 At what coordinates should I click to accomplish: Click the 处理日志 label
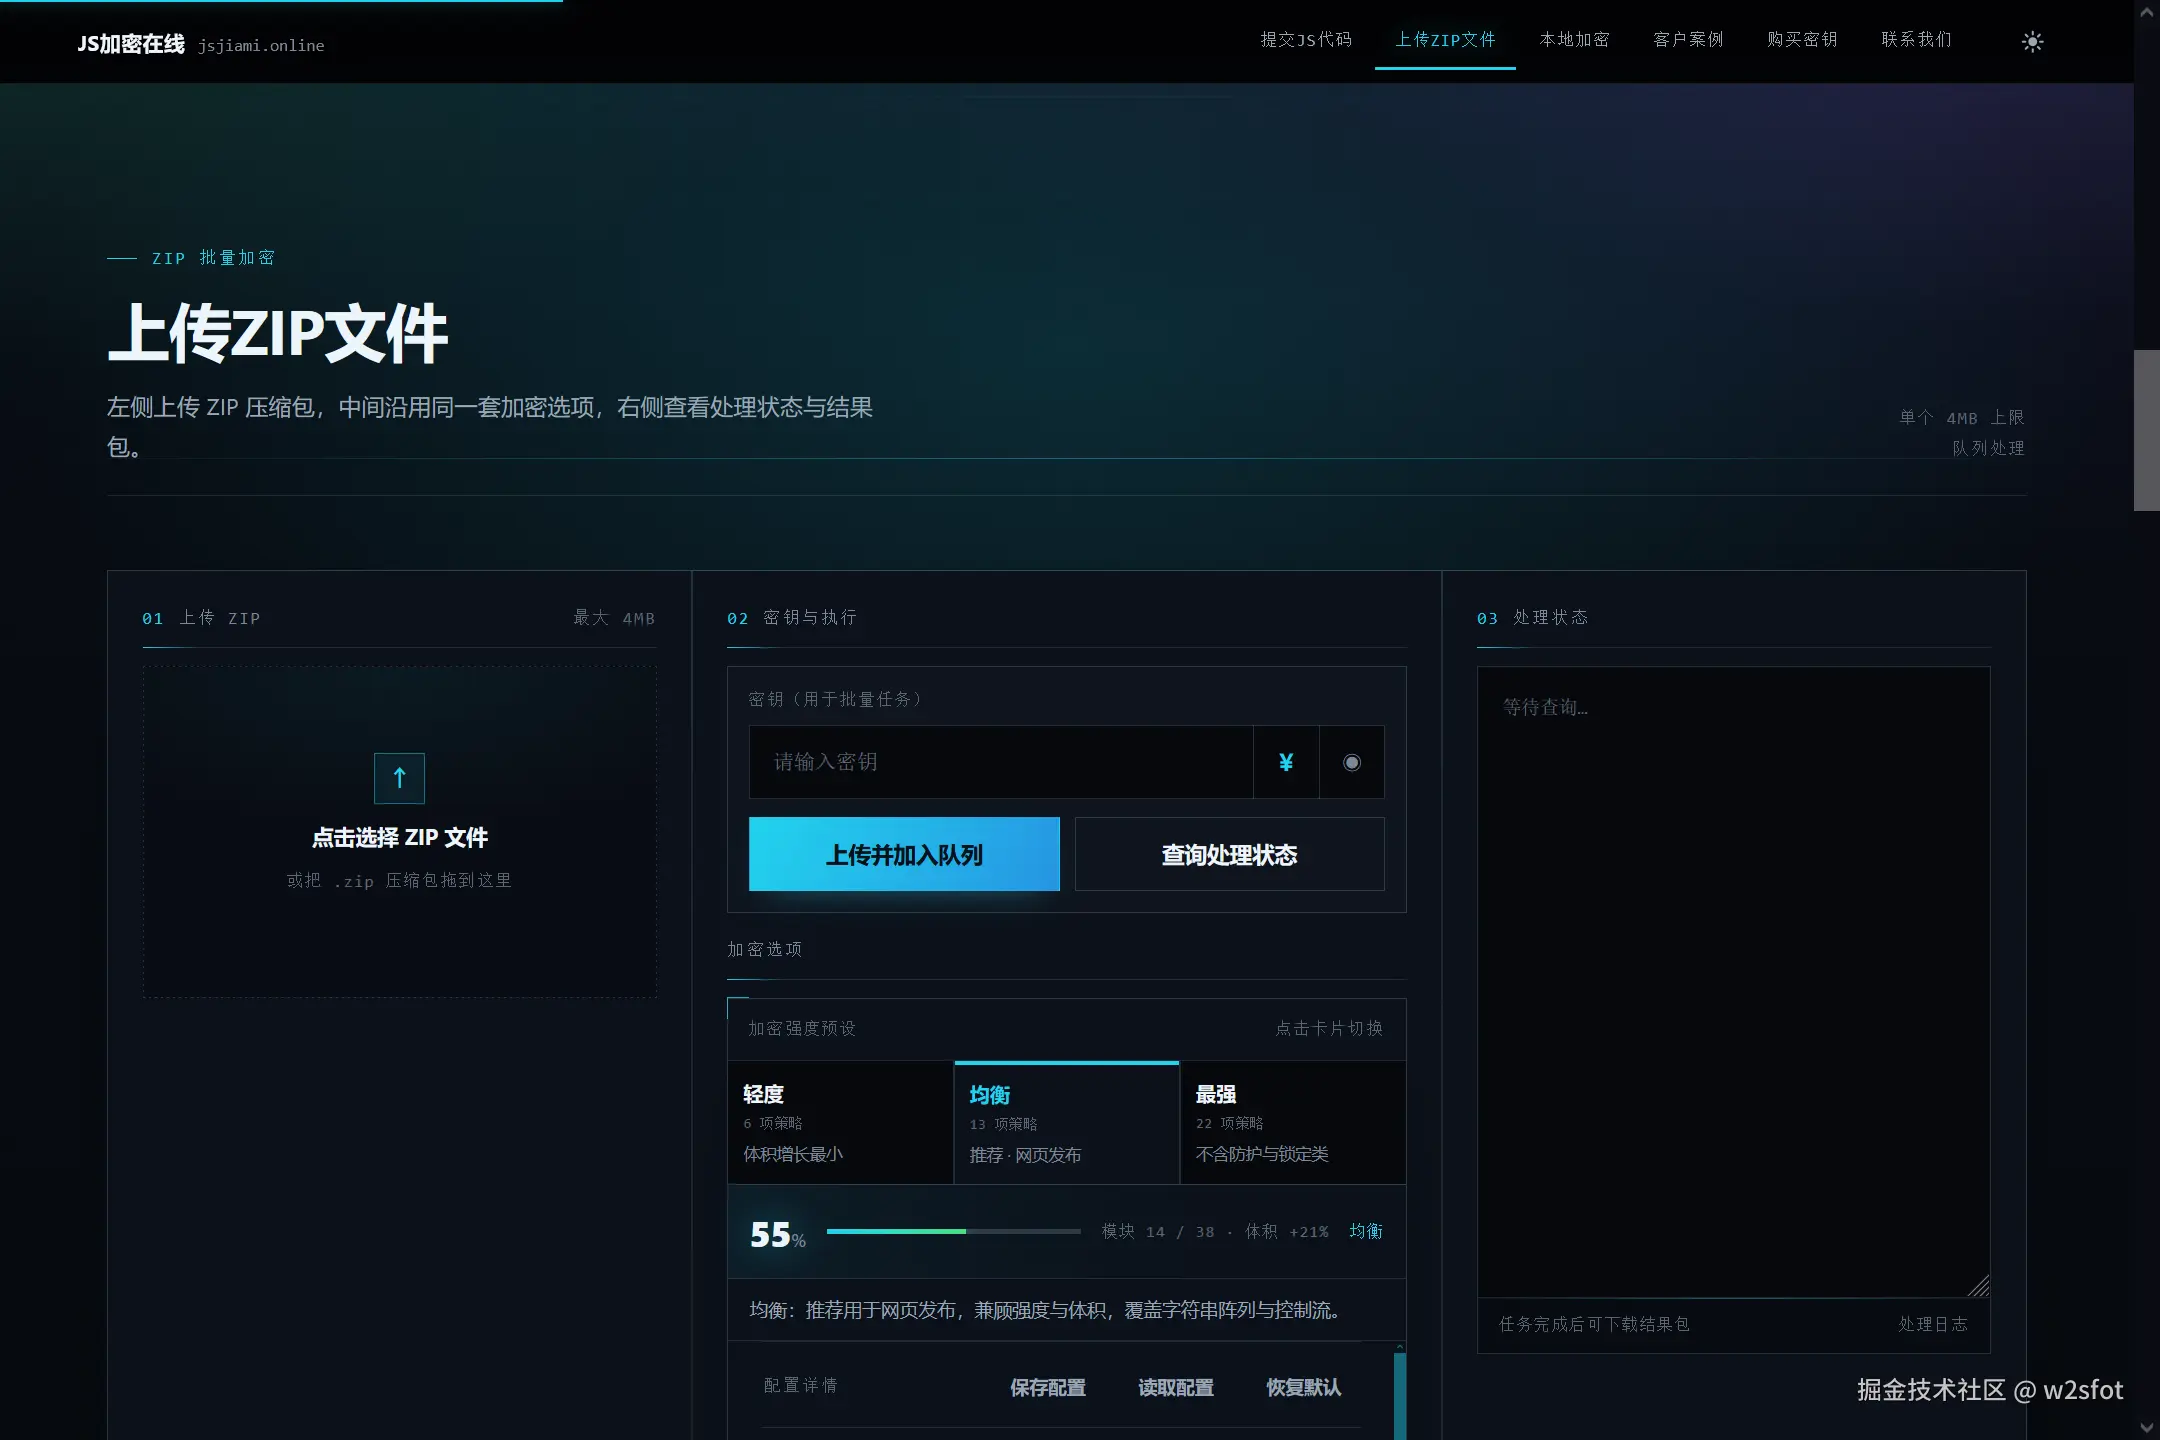pos(1933,1324)
